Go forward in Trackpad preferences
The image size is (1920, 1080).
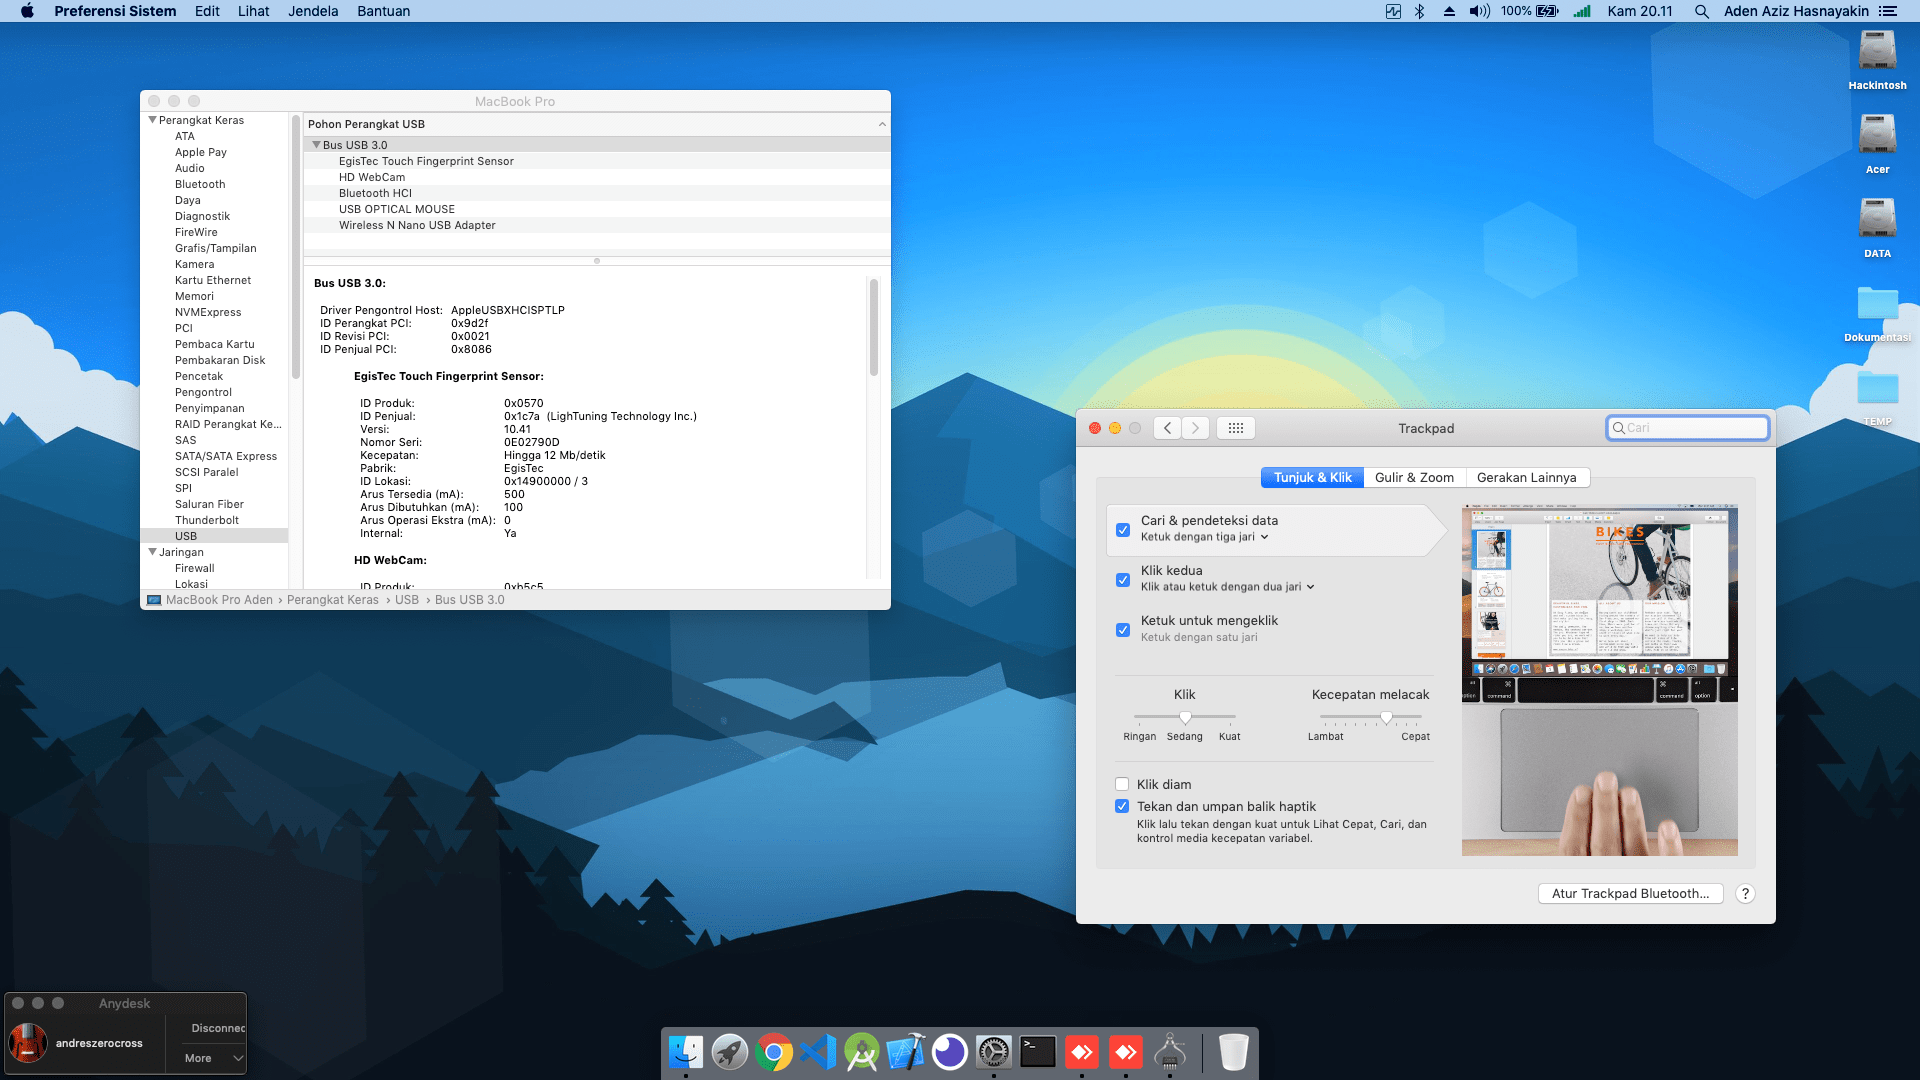(x=1195, y=428)
